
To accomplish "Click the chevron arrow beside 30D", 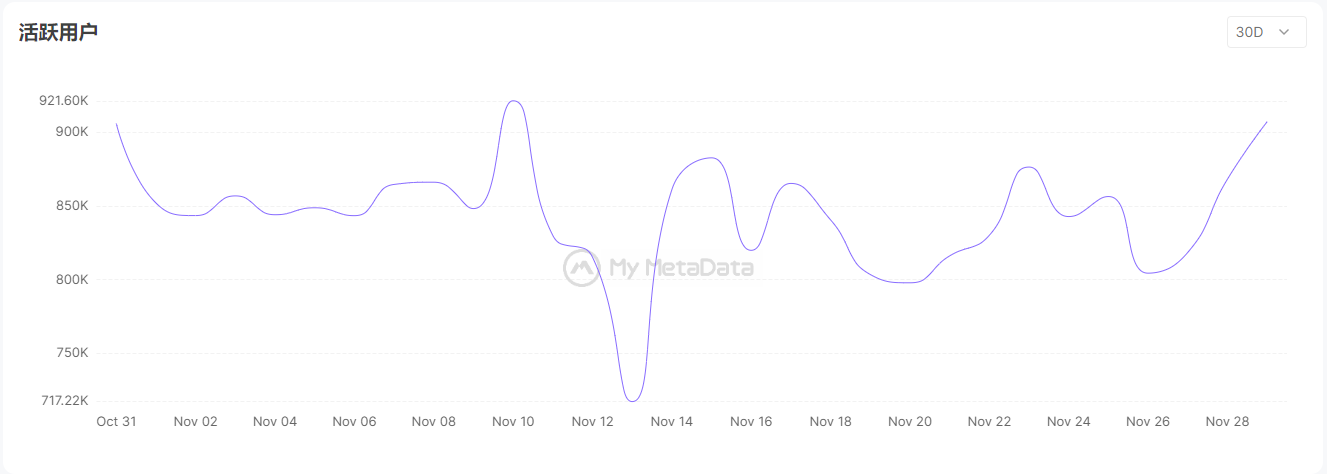I will click(1285, 32).
